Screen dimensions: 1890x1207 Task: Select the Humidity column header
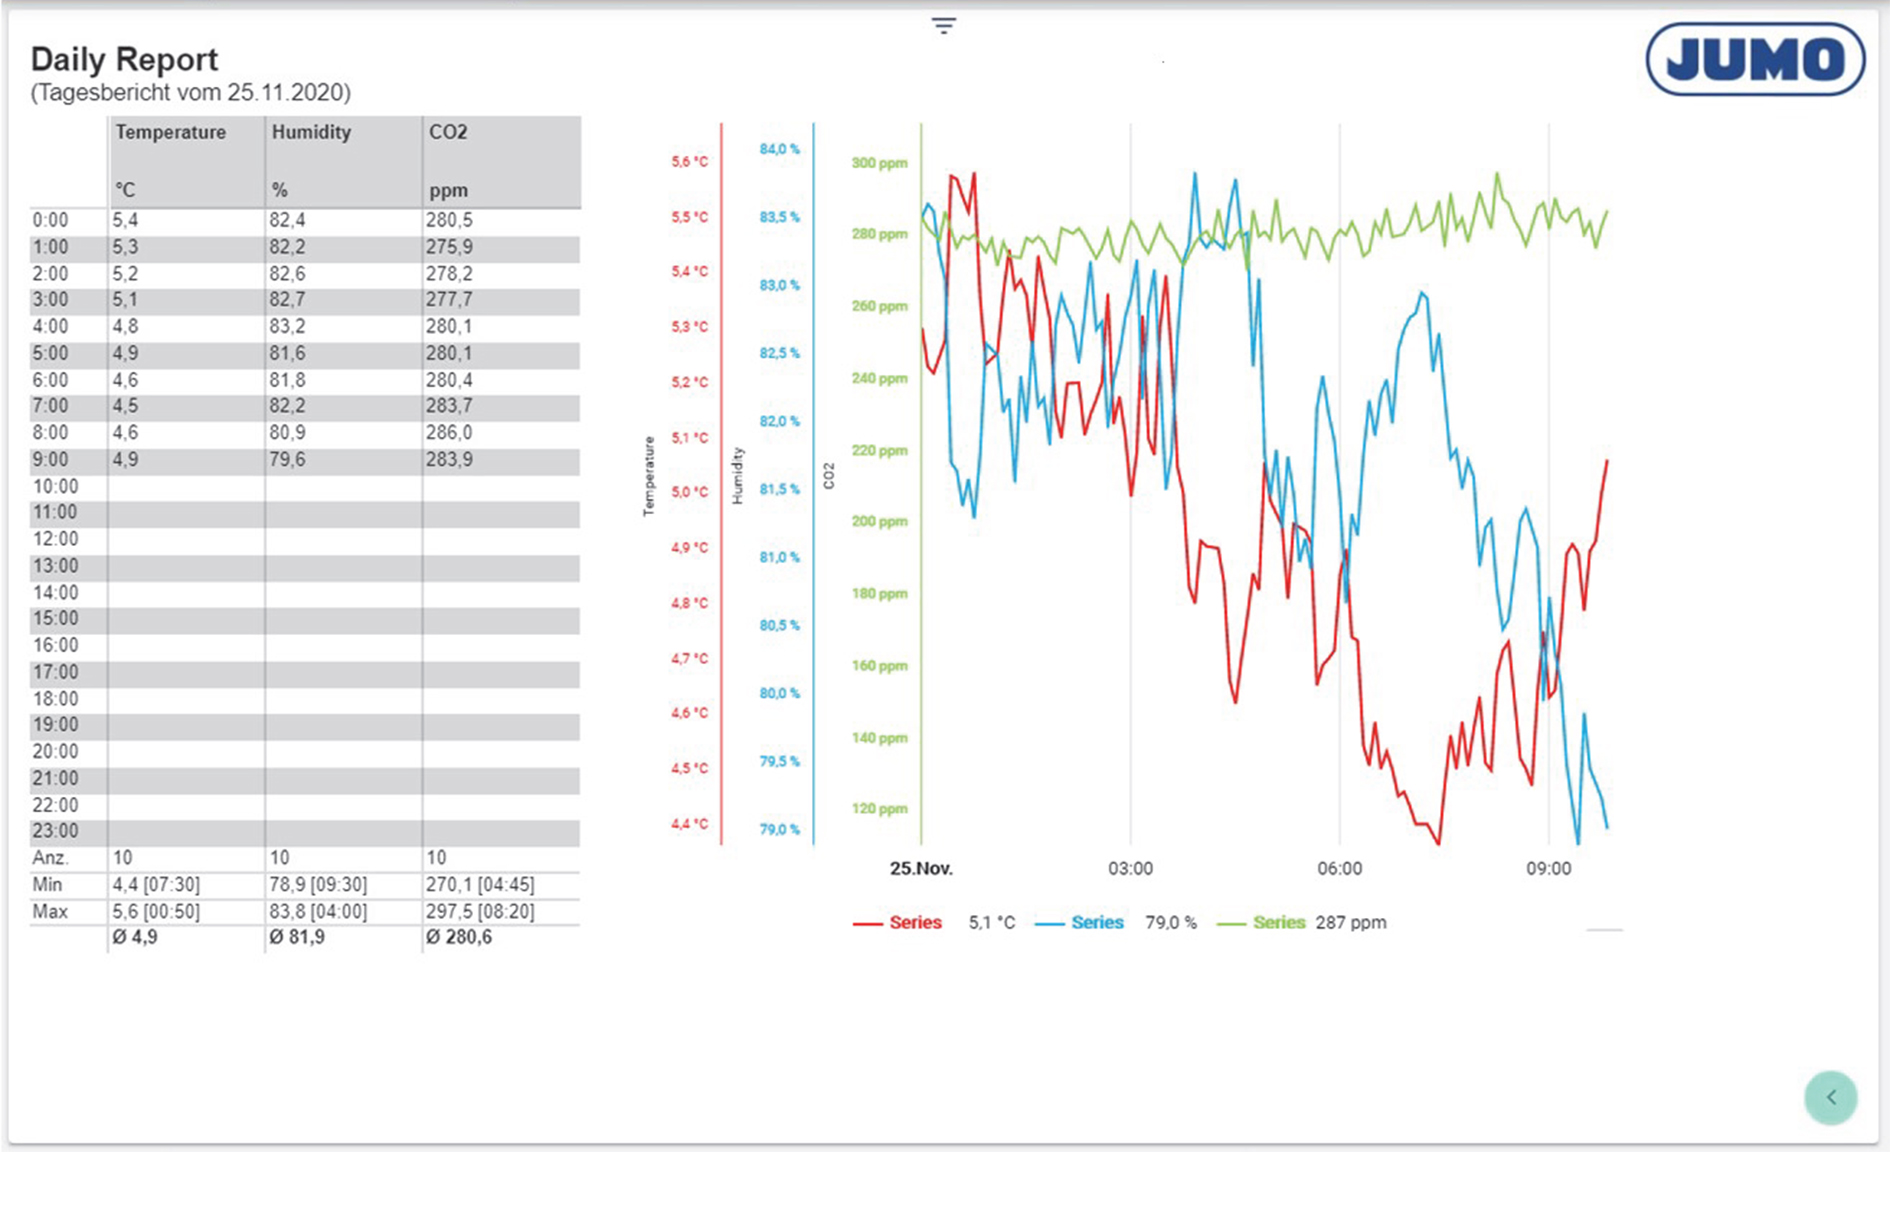point(312,132)
